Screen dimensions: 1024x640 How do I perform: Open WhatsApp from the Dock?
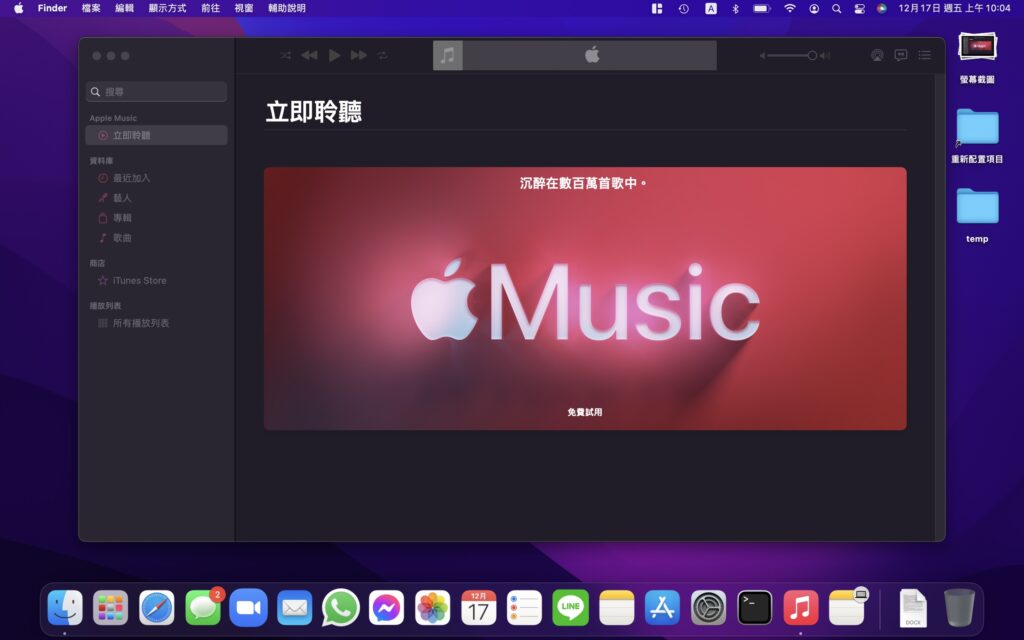(341, 607)
